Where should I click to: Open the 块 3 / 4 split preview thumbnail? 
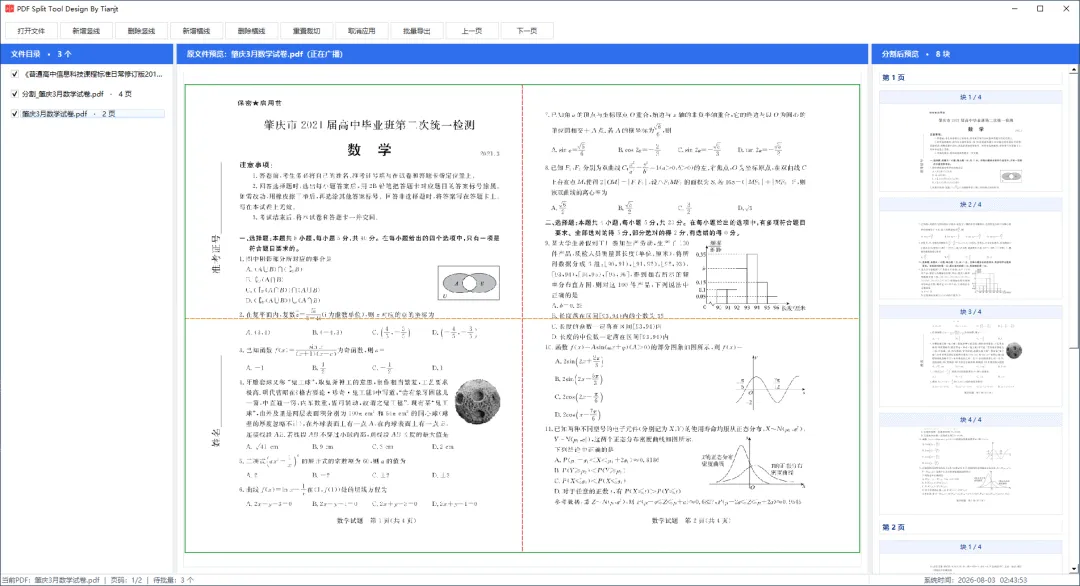970,362
